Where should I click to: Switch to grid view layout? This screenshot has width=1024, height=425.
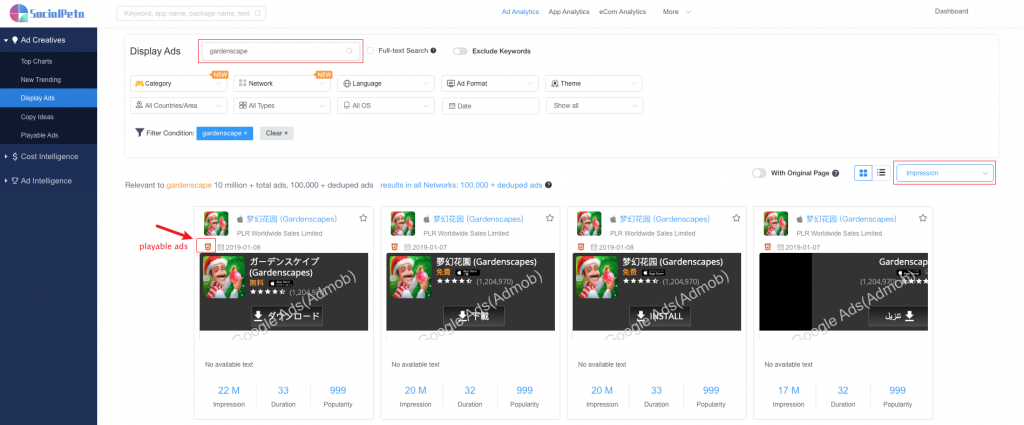(x=863, y=173)
